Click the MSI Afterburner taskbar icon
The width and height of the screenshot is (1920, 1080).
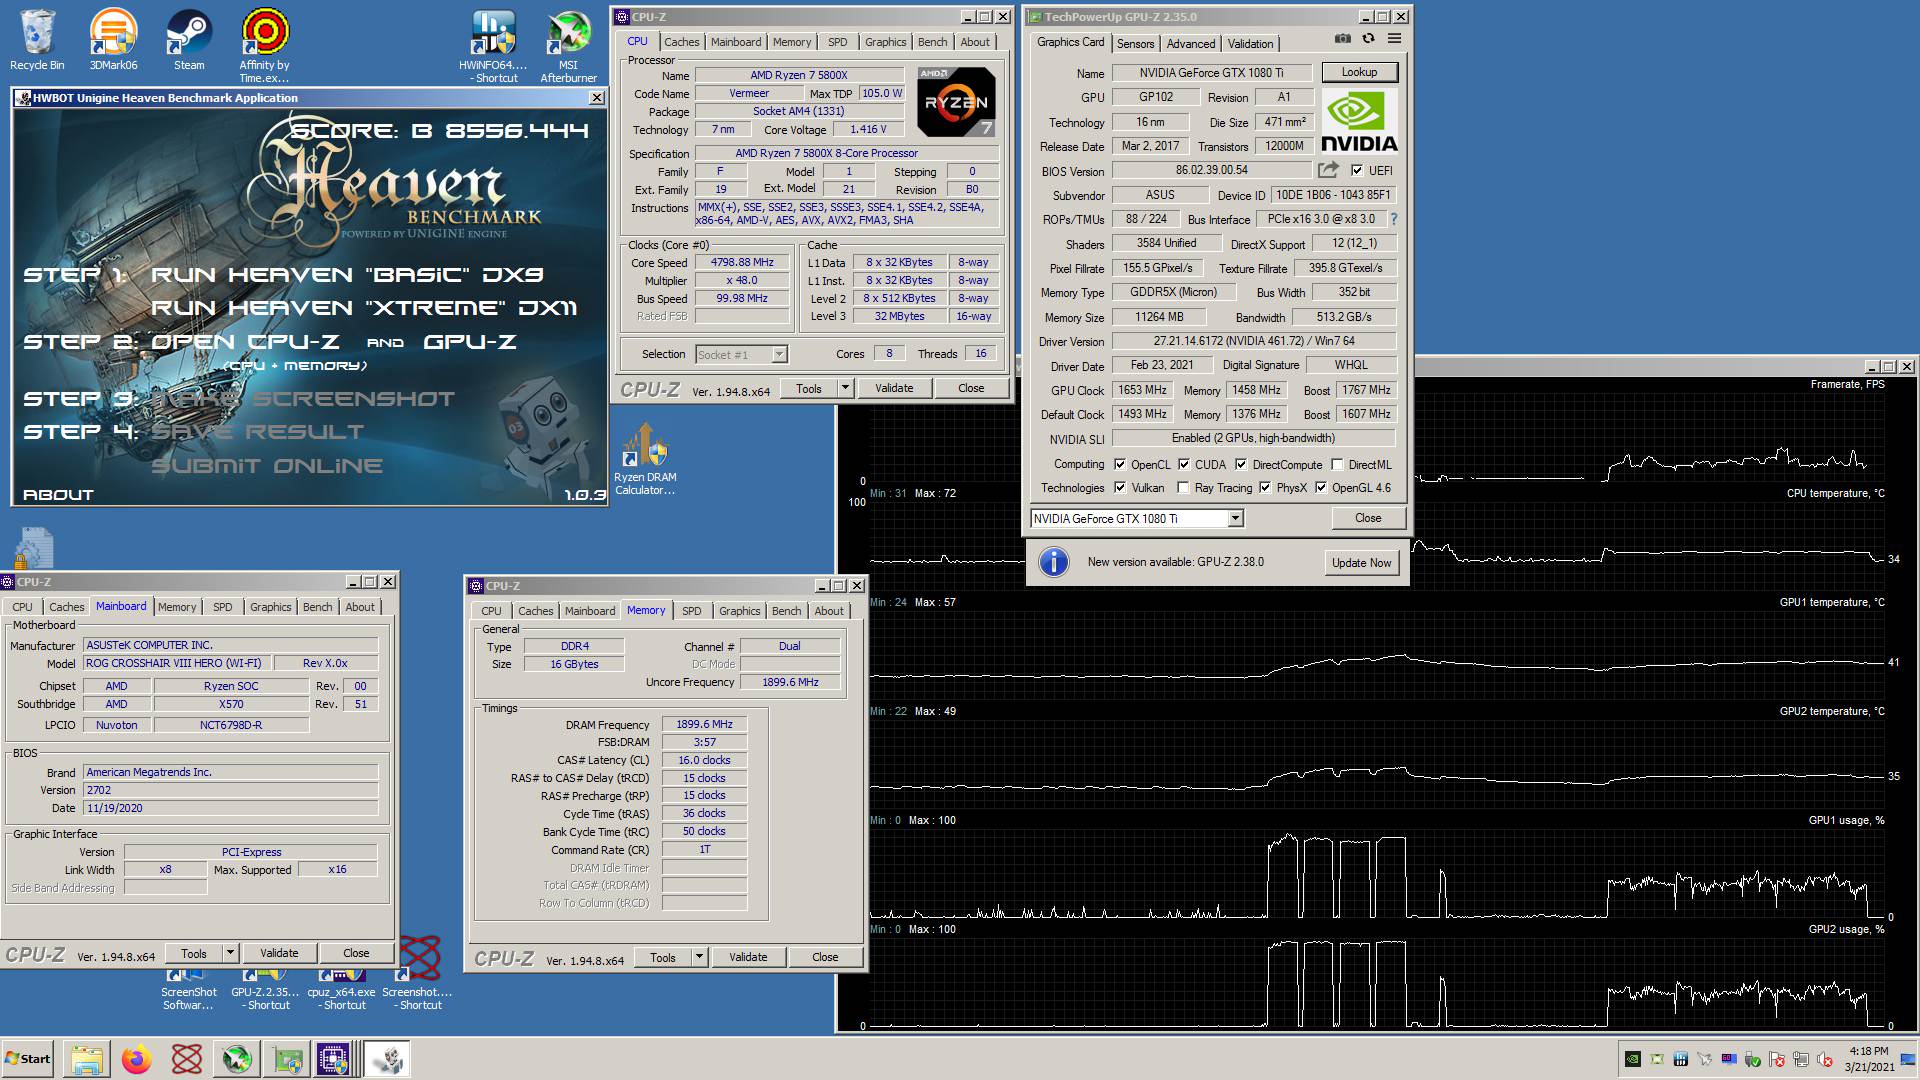237,1059
